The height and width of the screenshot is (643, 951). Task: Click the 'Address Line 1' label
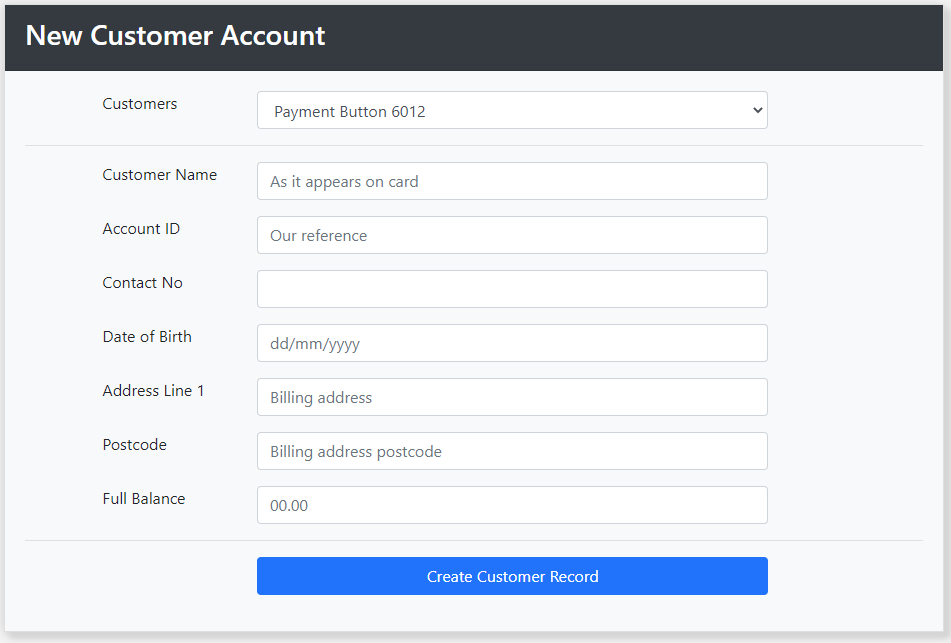153,391
